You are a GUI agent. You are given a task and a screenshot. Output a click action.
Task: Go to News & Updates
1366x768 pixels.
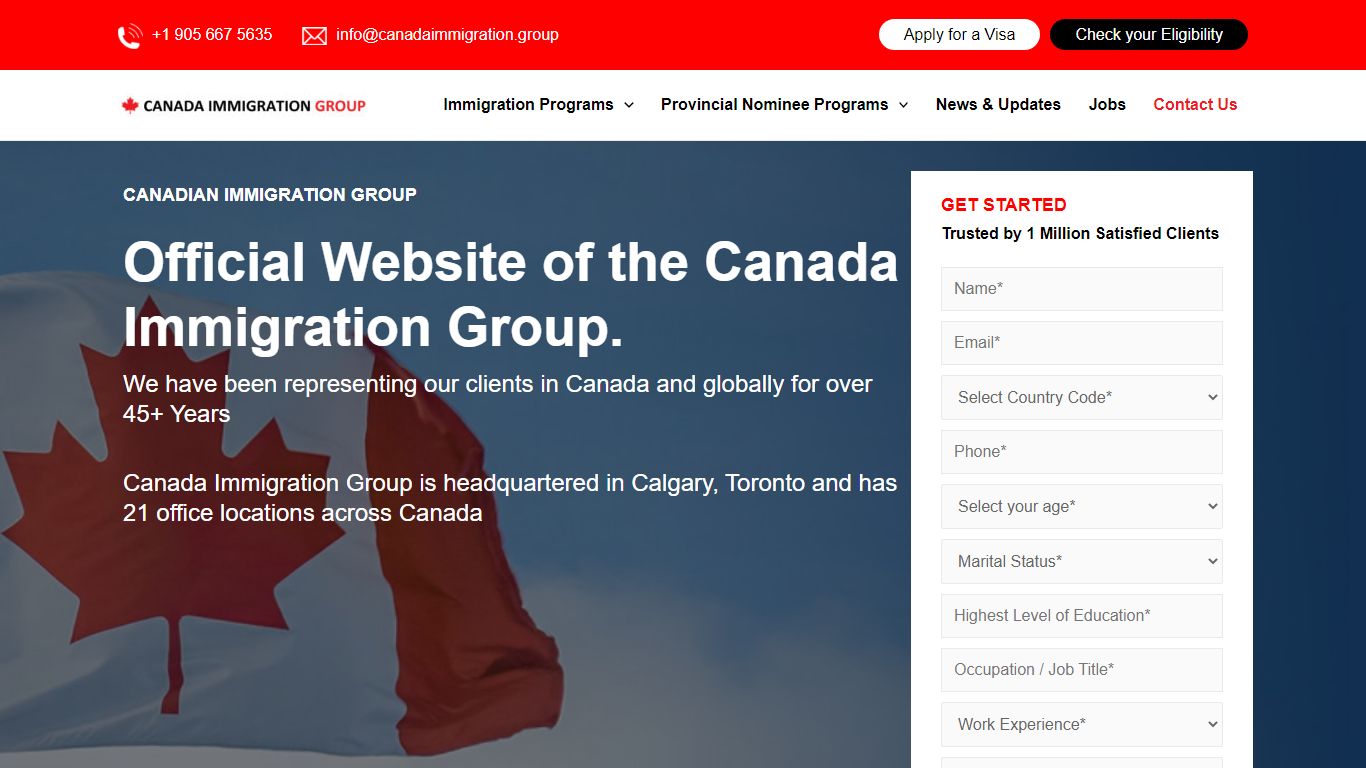tap(998, 104)
